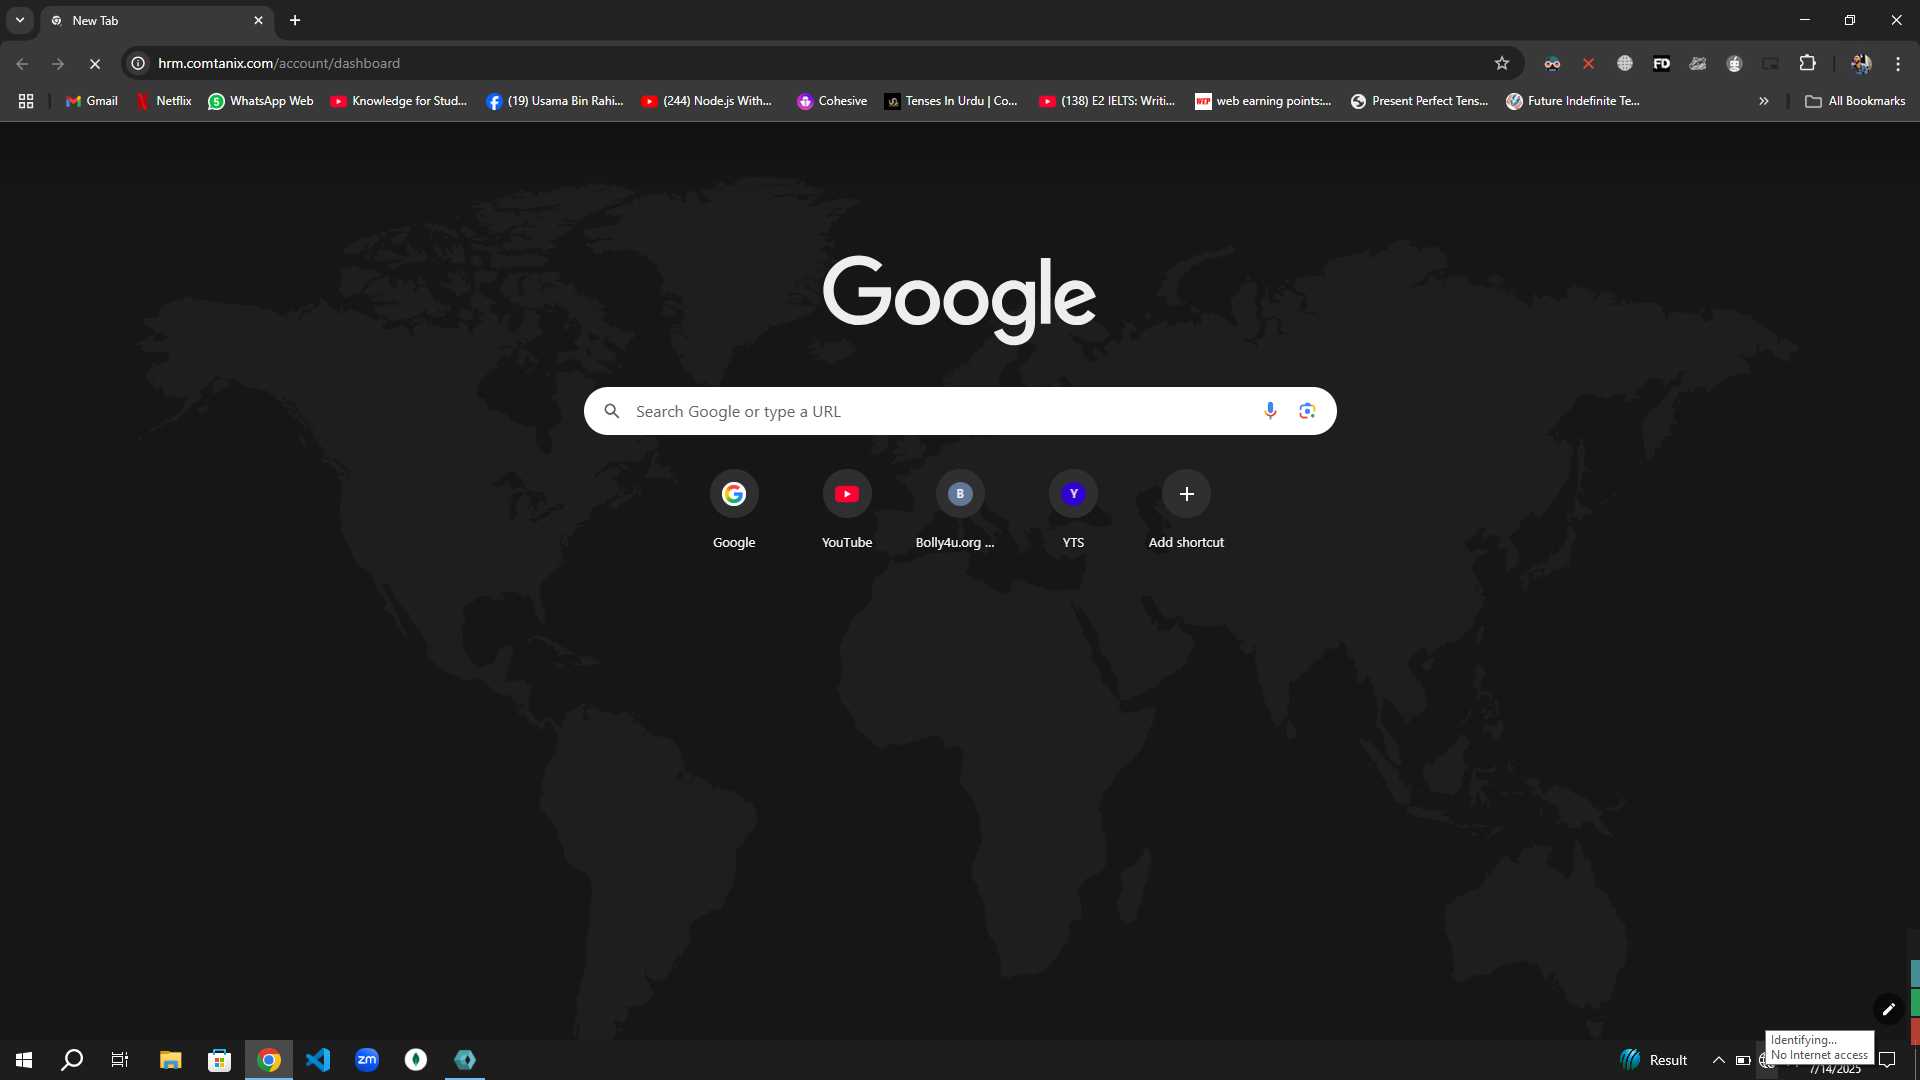Open the Chrome profile avatar
This screenshot has height=1080, width=1920.
(1861, 63)
